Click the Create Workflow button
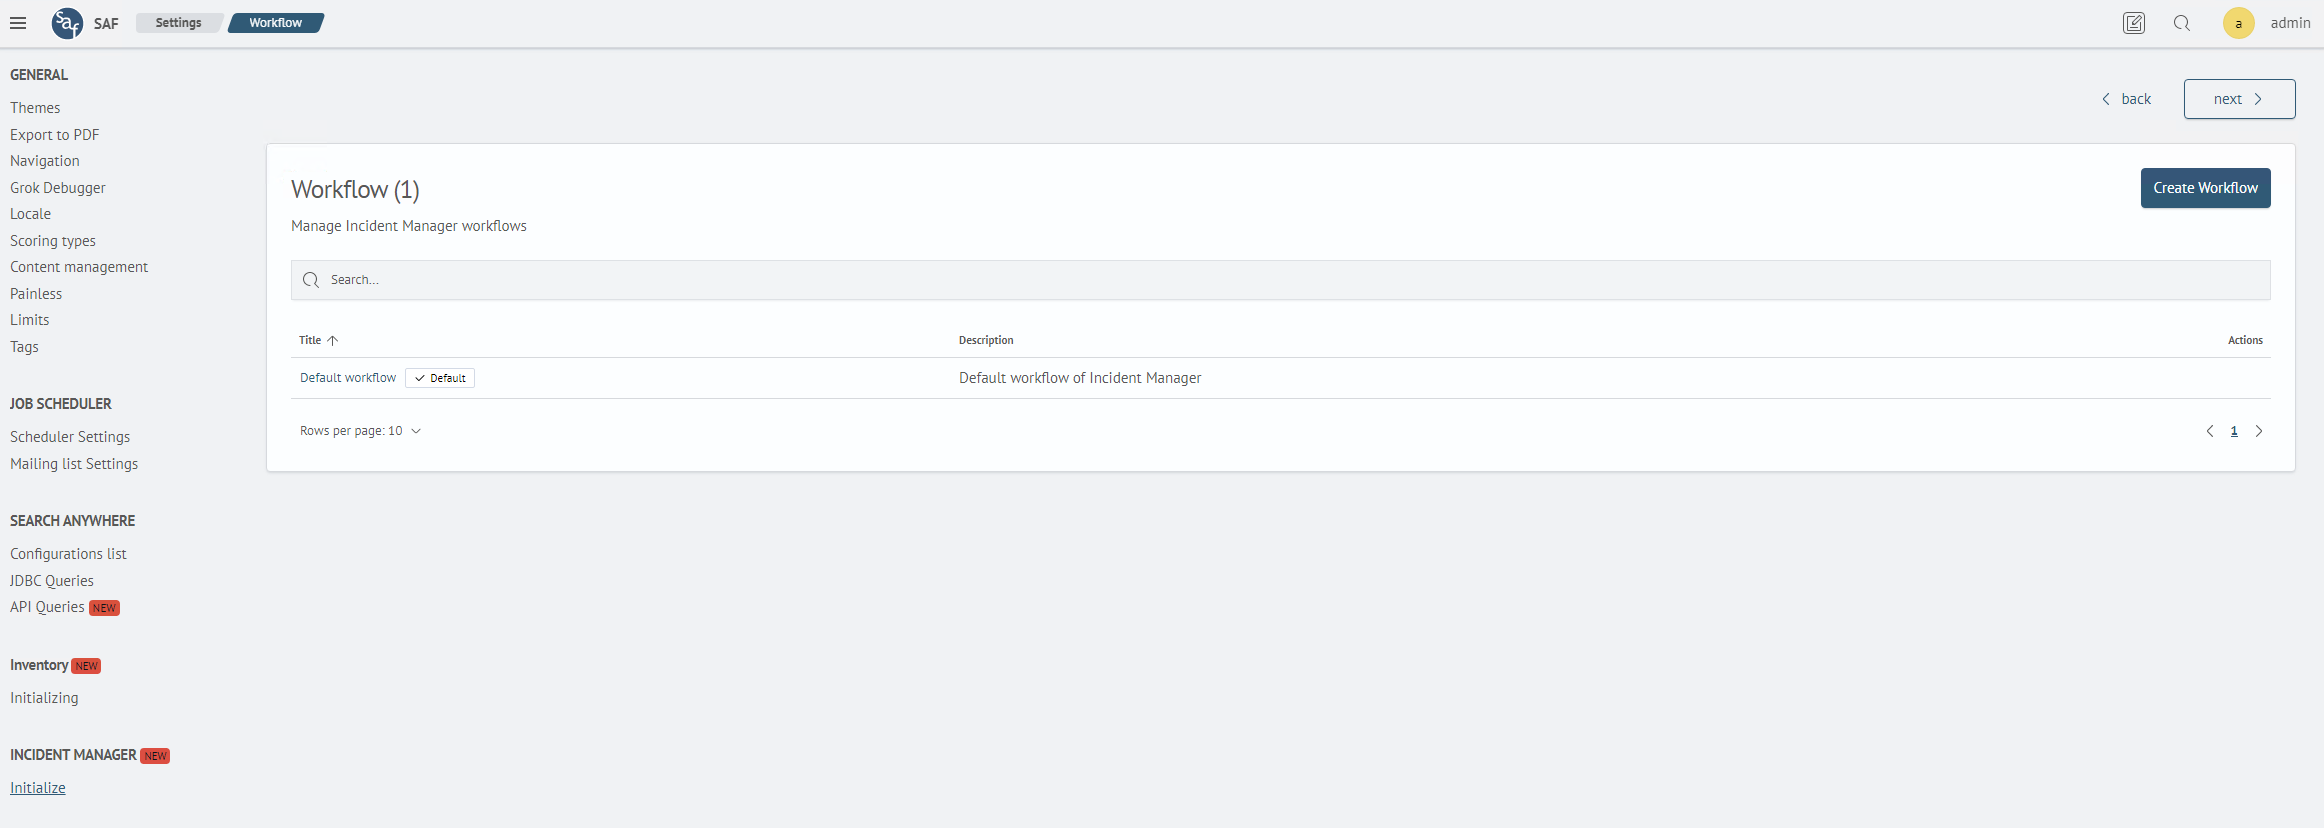The height and width of the screenshot is (828, 2324). pos(2205,188)
